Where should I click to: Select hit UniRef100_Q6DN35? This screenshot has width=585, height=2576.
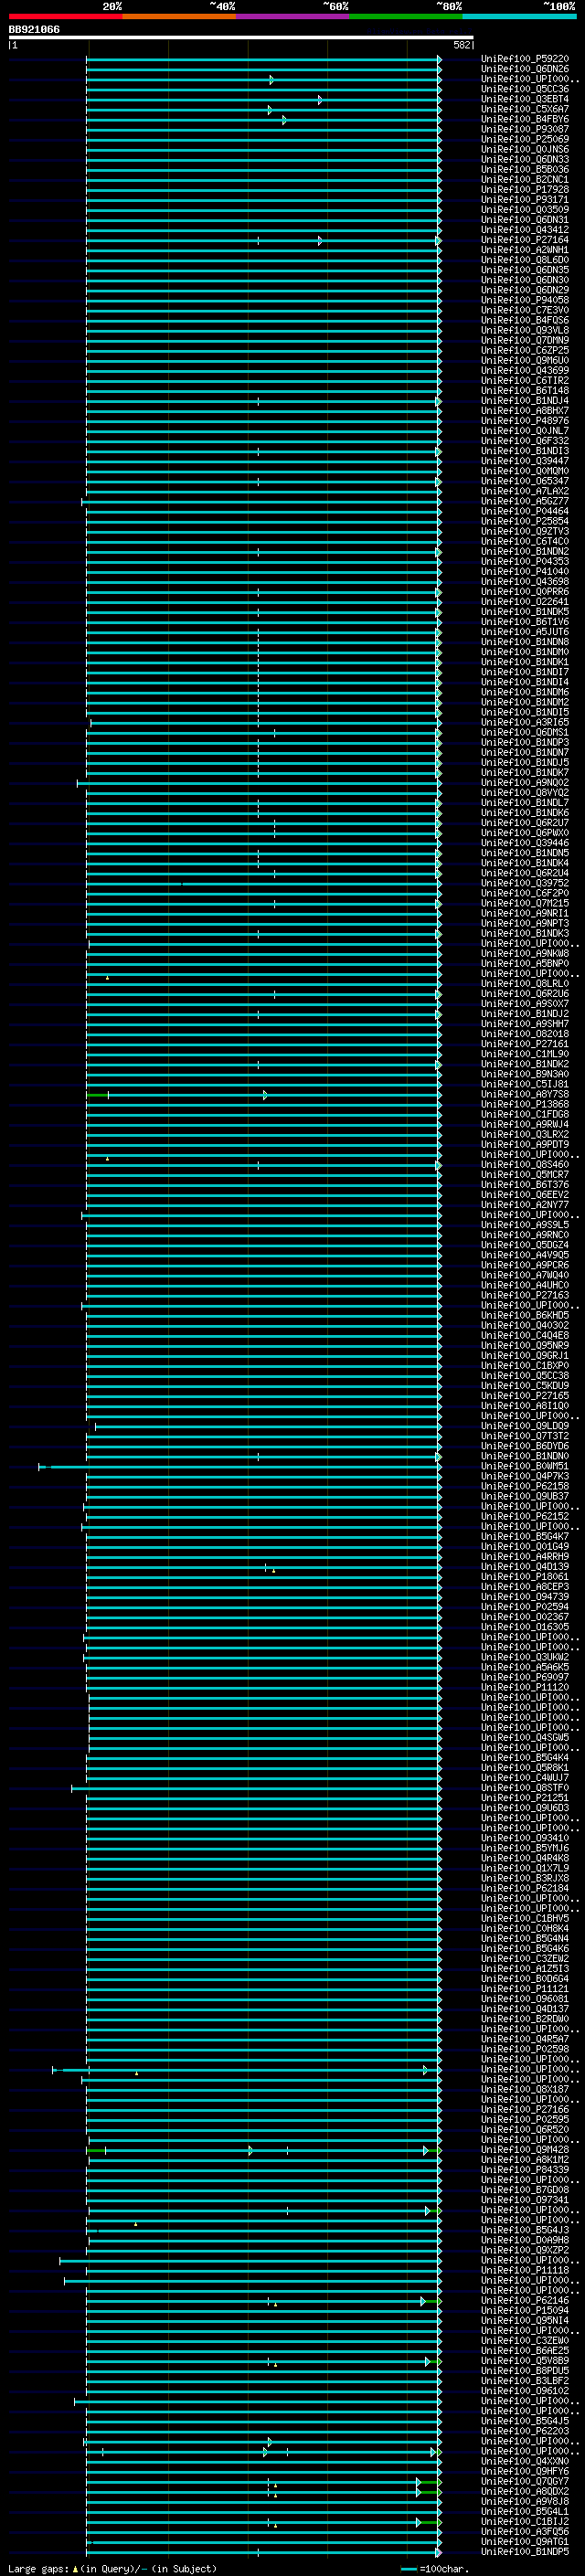[525, 270]
